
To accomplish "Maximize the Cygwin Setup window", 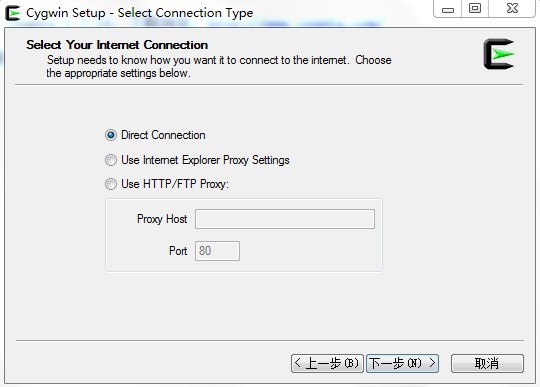I will point(475,8).
